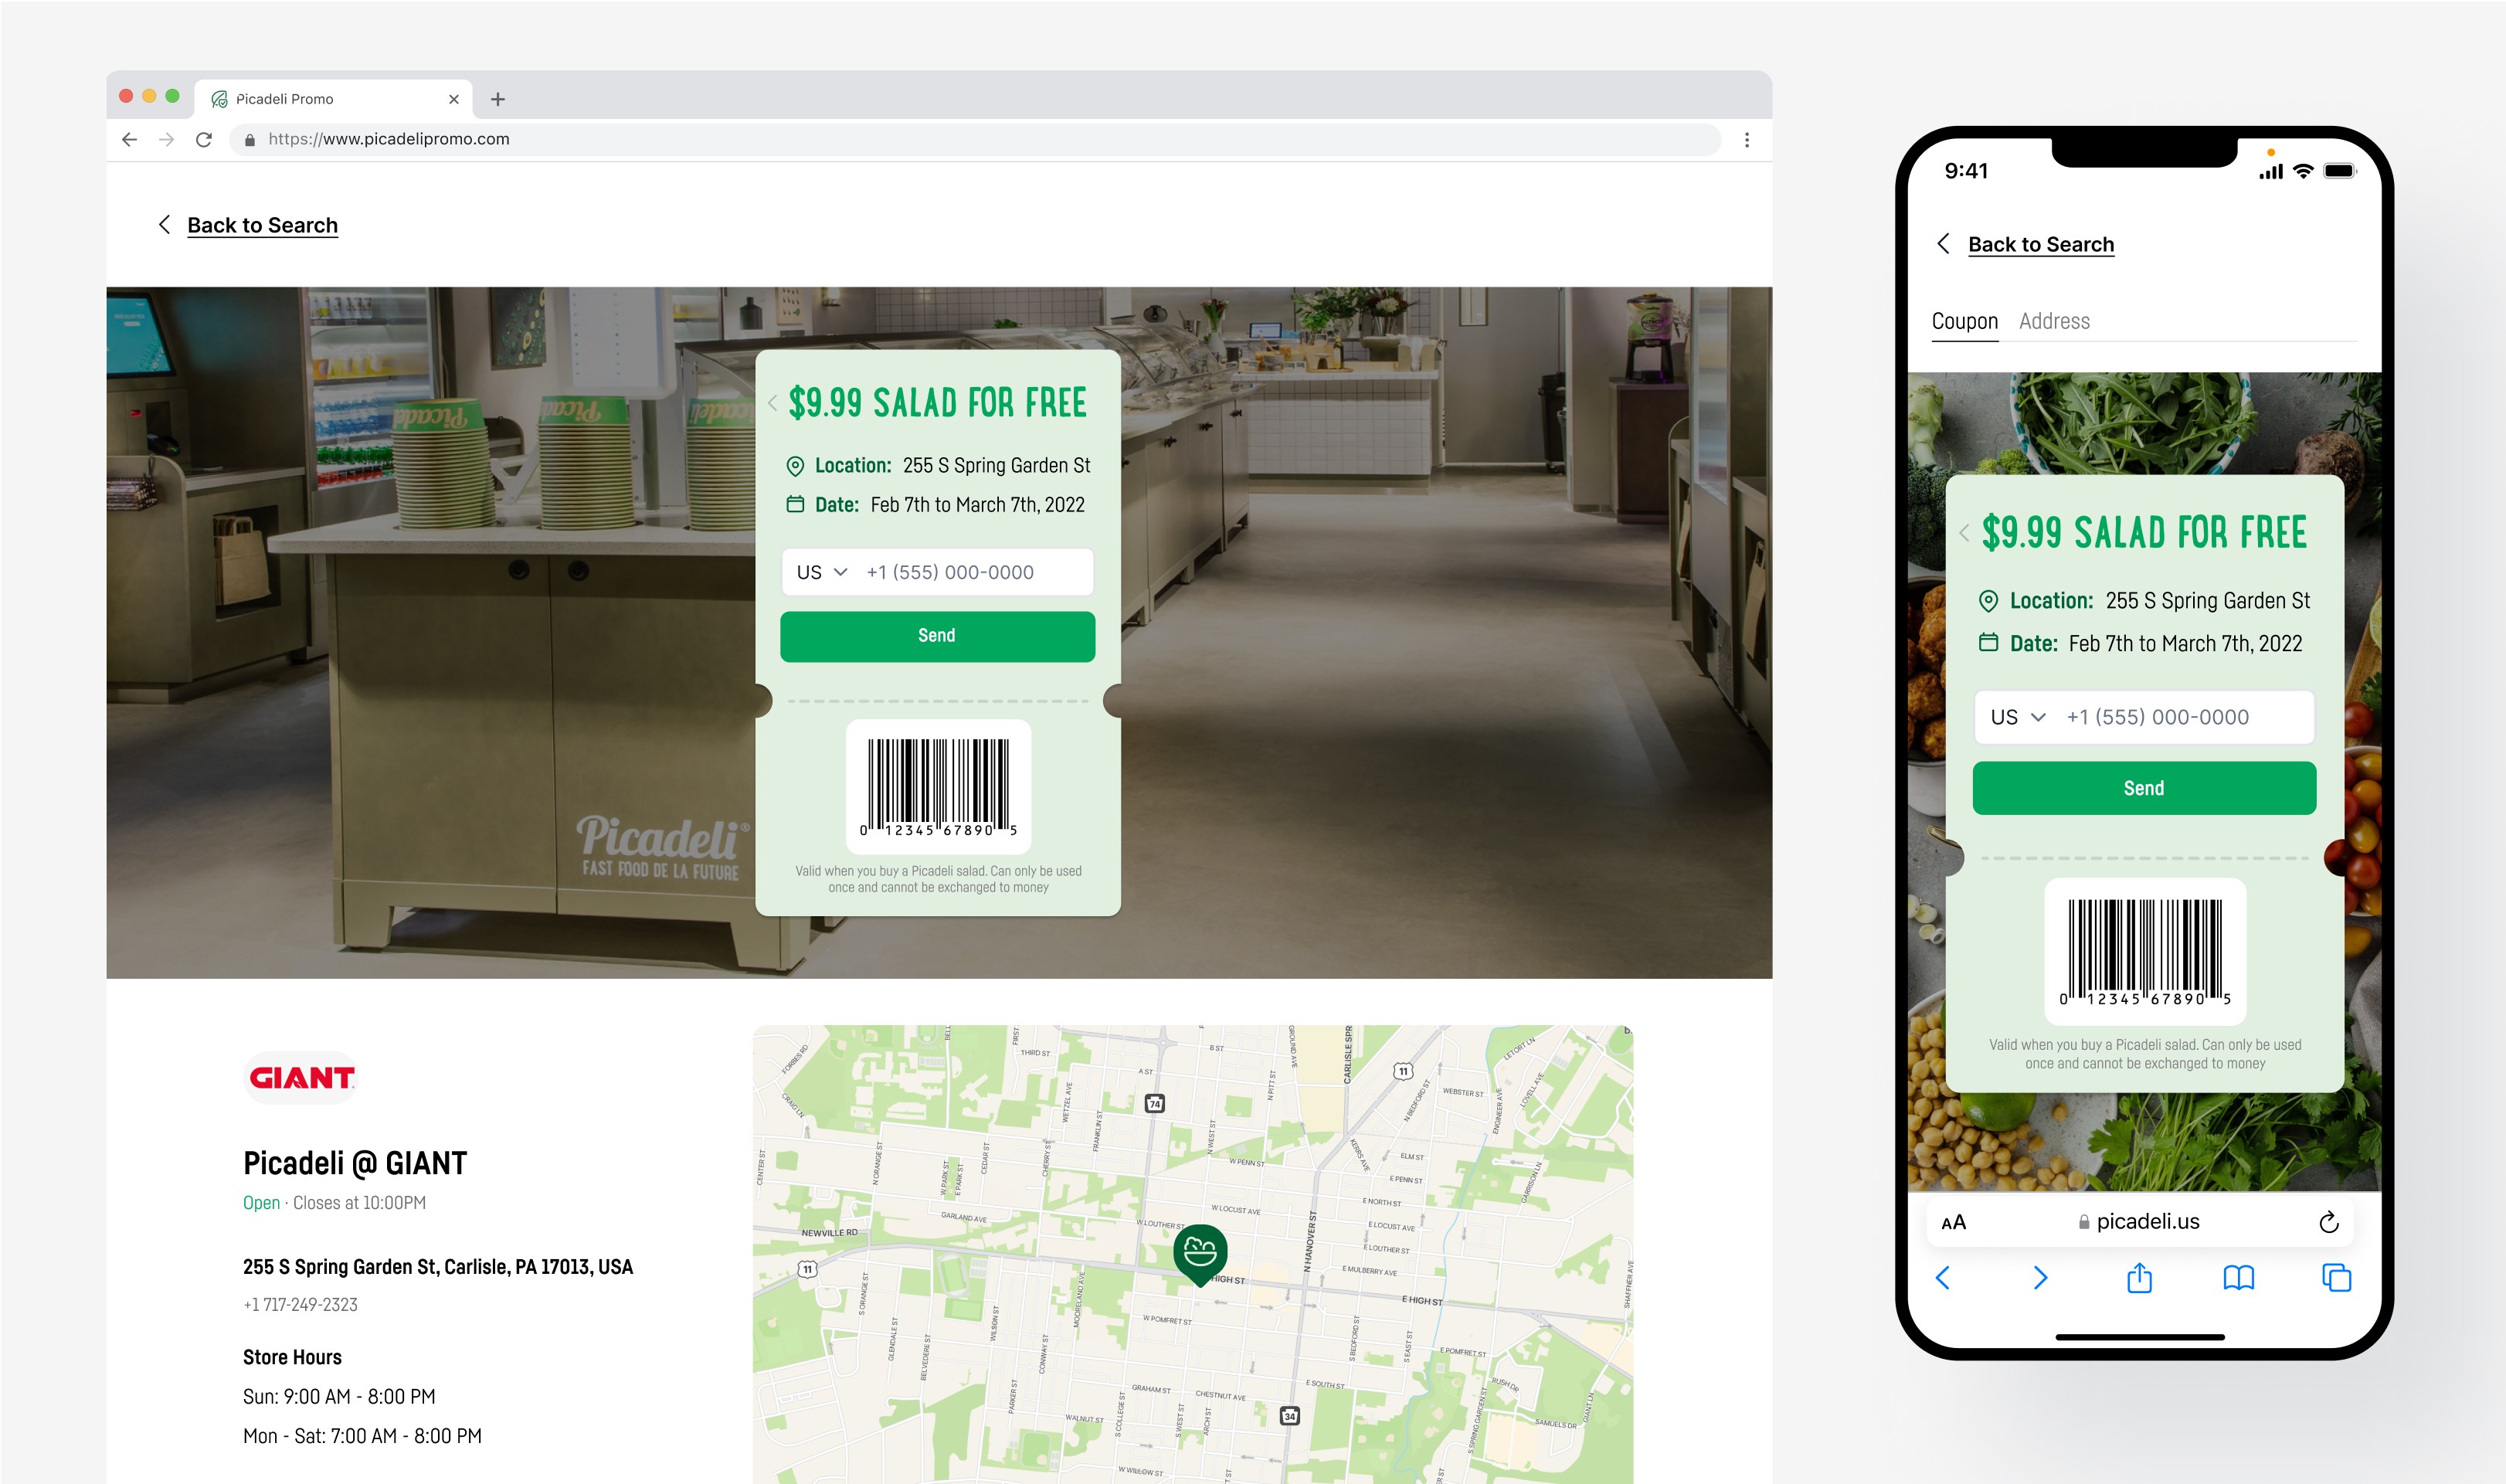The height and width of the screenshot is (1484, 2506).
Task: Tap the Safari share icon on phone
Action: click(2139, 1278)
